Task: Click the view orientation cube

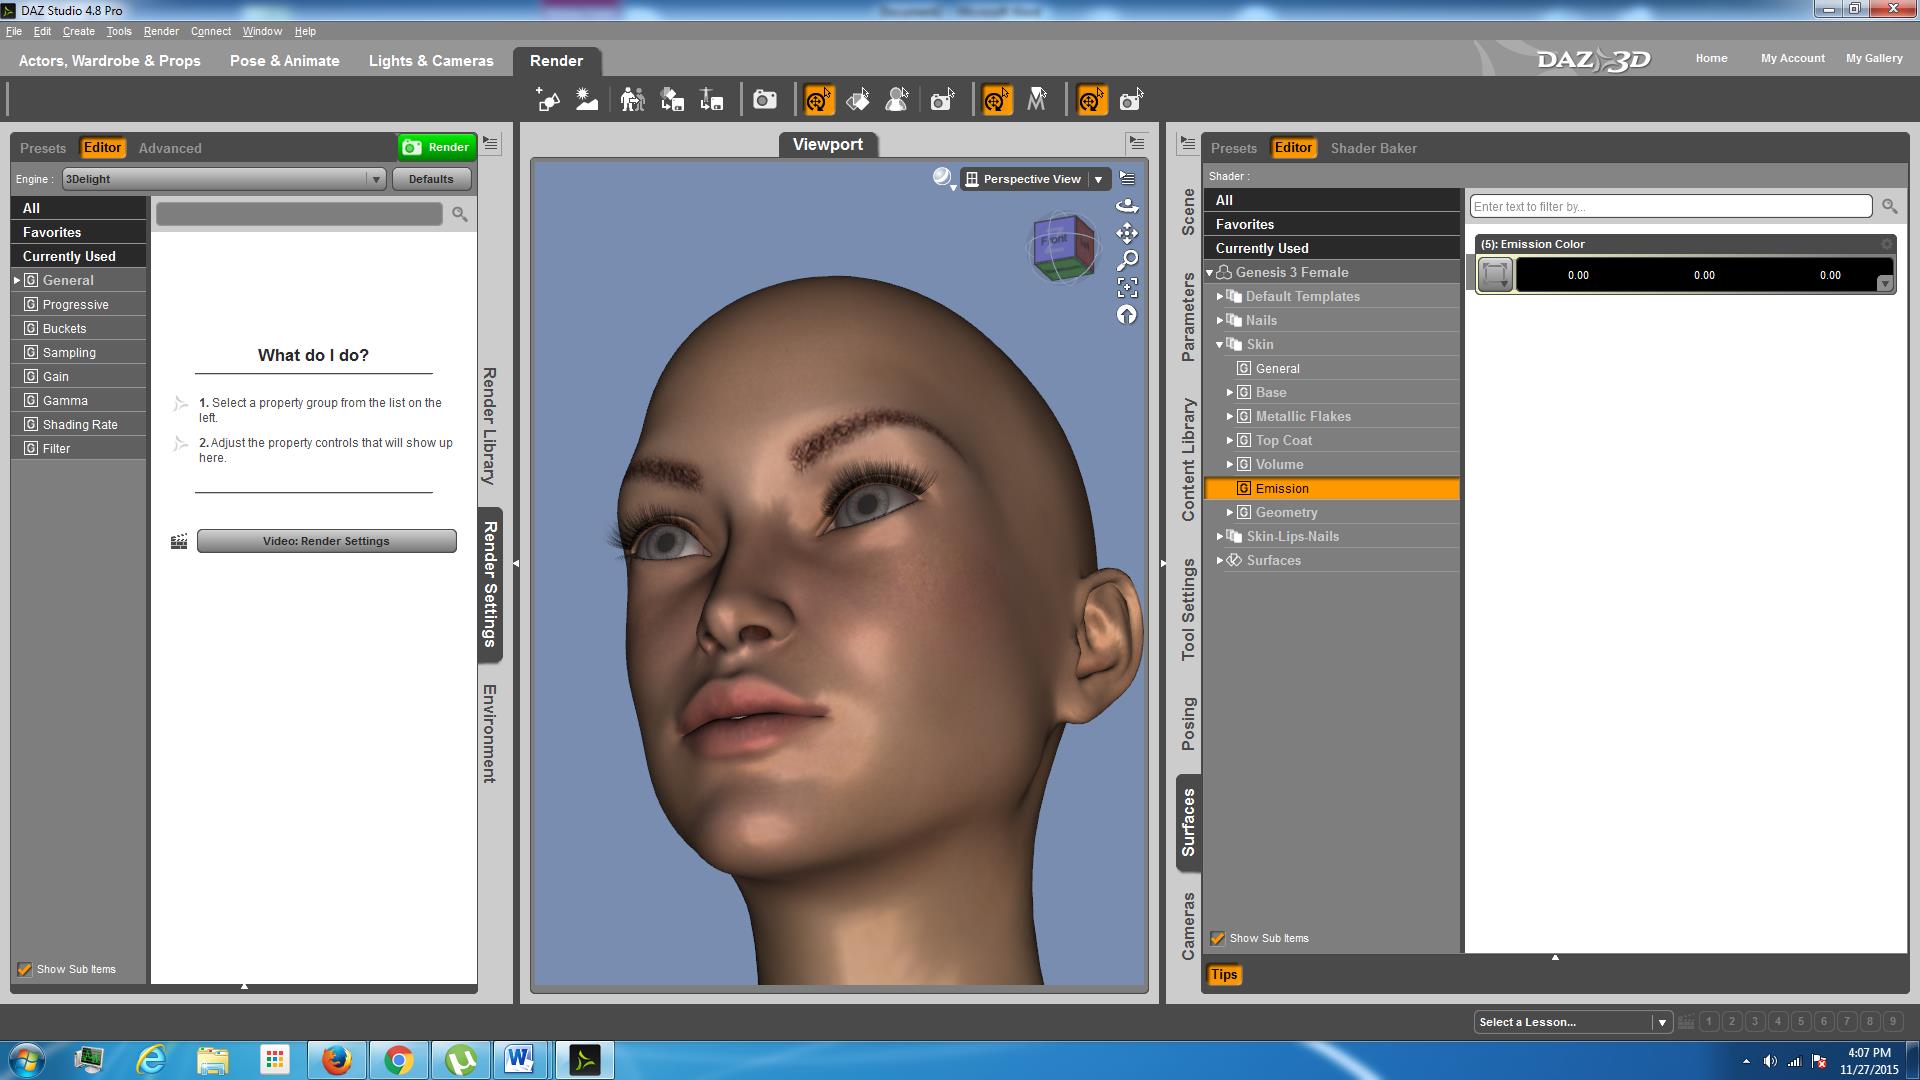Action: pyautogui.click(x=1062, y=247)
